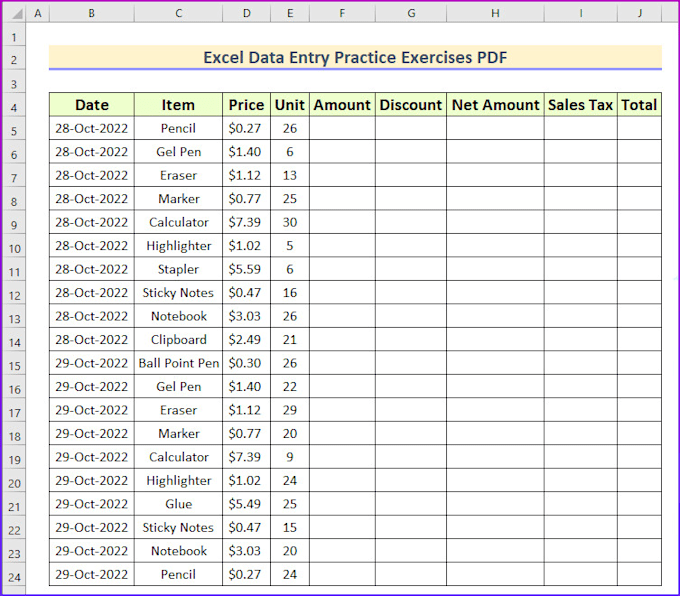This screenshot has width=680, height=596.
Task: Select column header H
Action: pos(495,13)
